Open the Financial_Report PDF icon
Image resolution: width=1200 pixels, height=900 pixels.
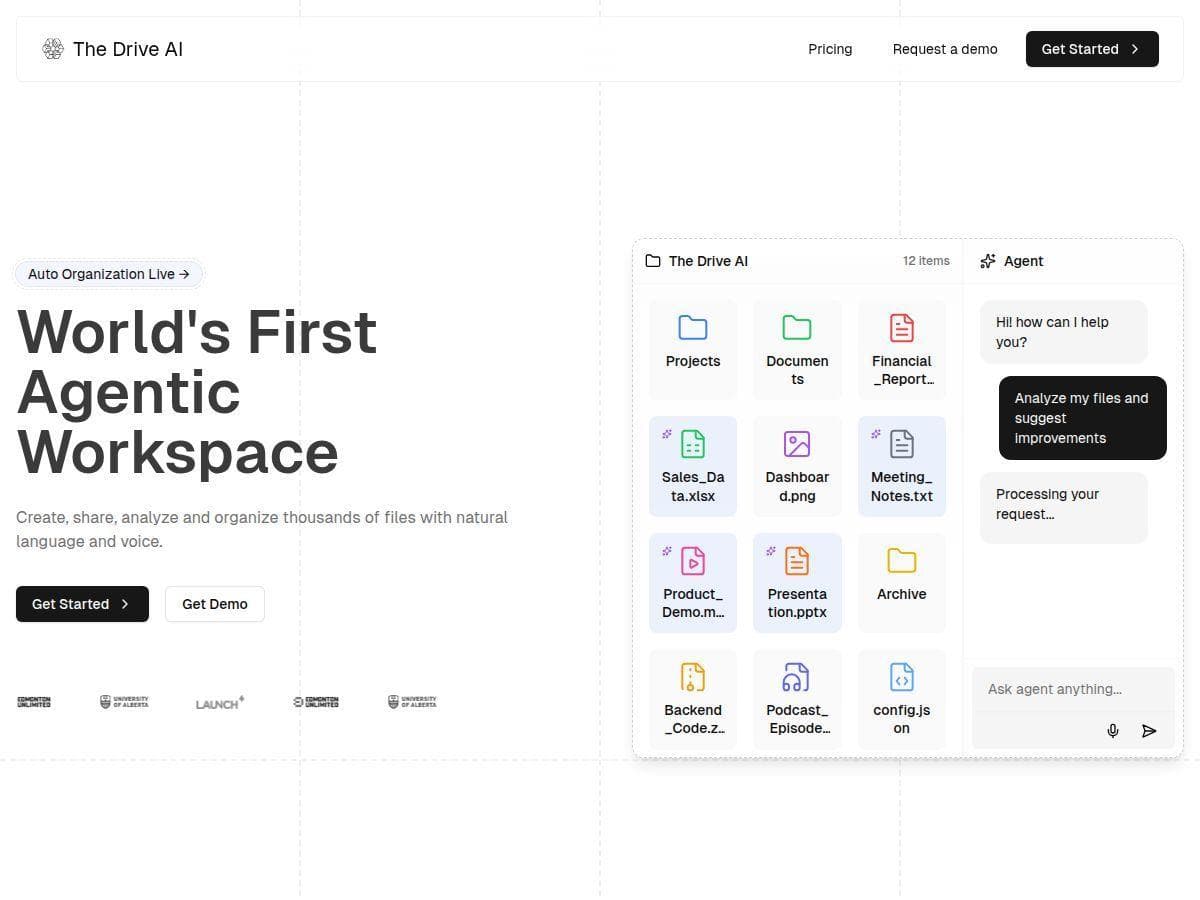(x=901, y=327)
